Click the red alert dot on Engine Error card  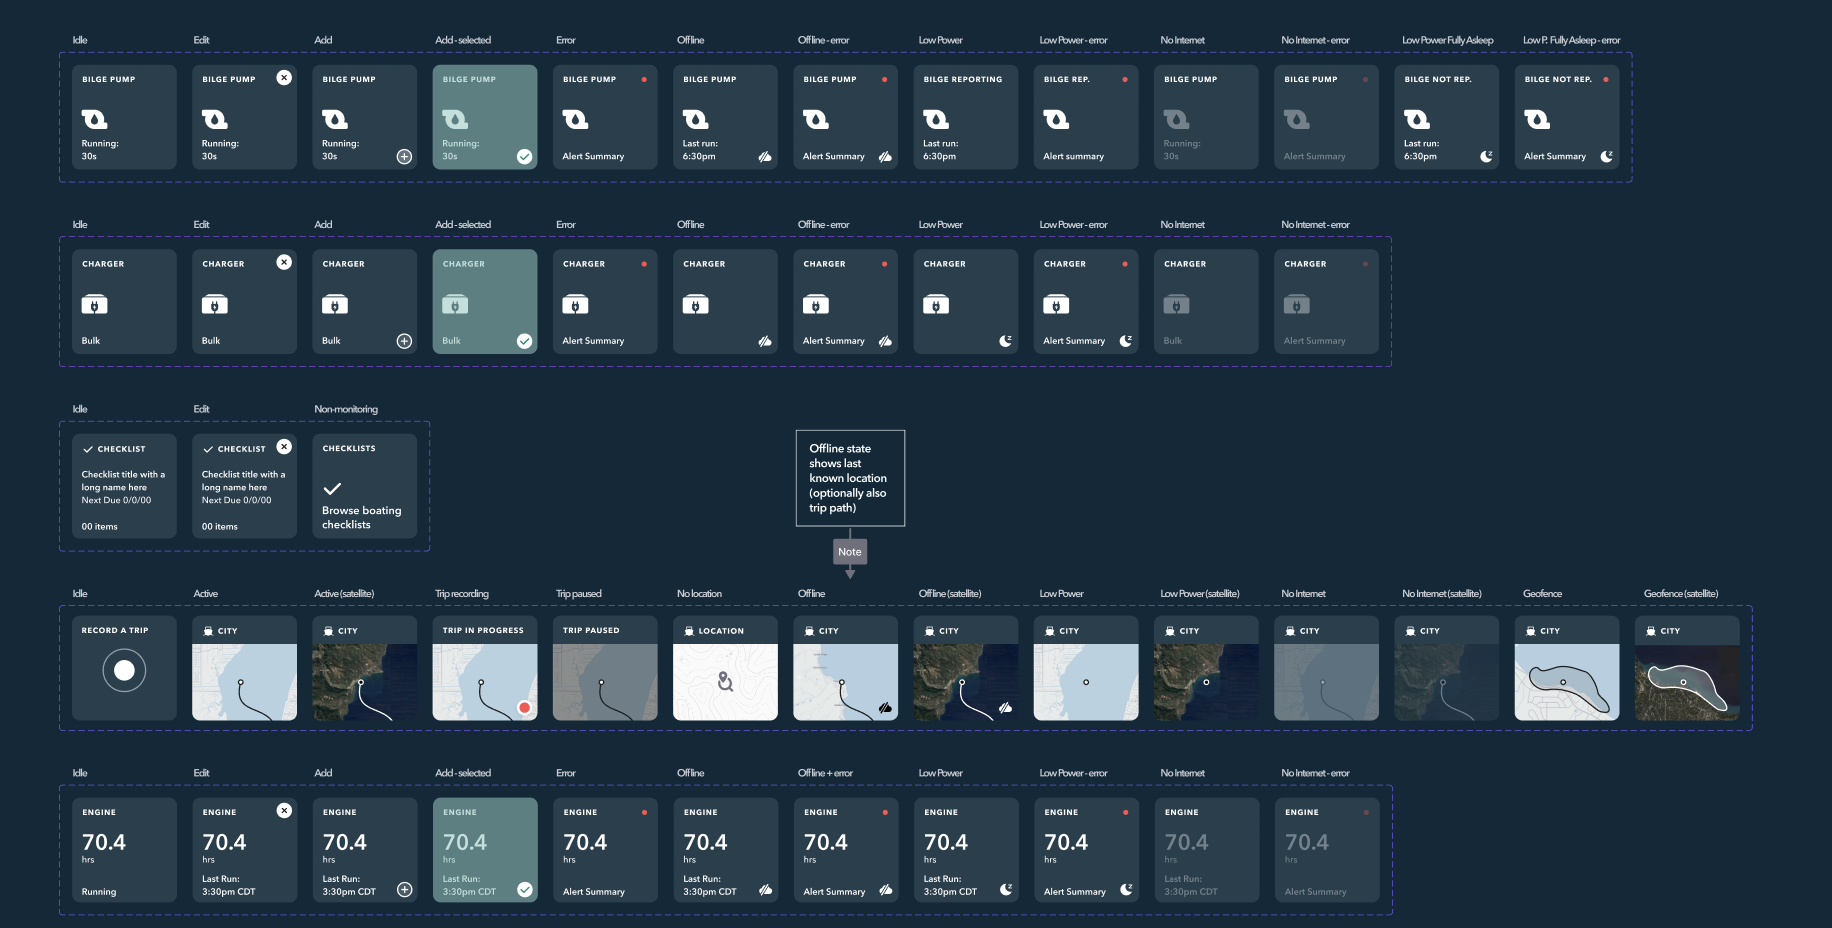click(644, 812)
